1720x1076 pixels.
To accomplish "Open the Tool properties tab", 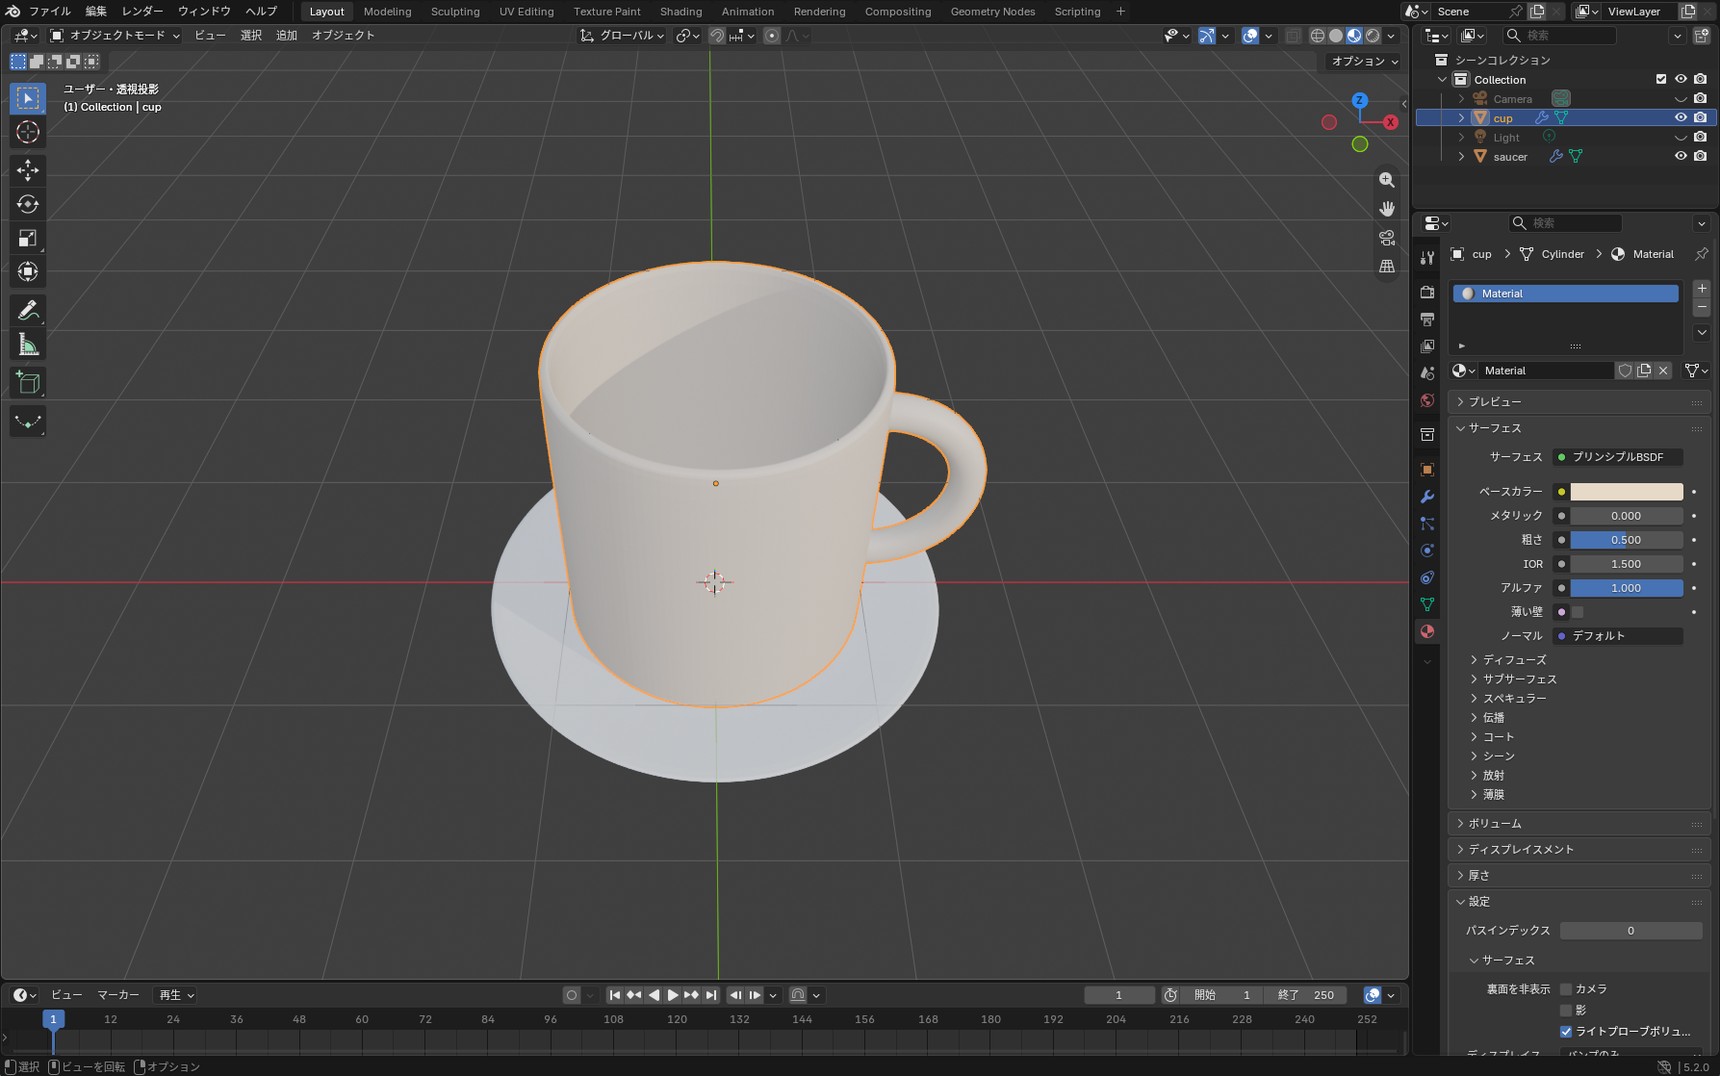I will (x=1427, y=258).
